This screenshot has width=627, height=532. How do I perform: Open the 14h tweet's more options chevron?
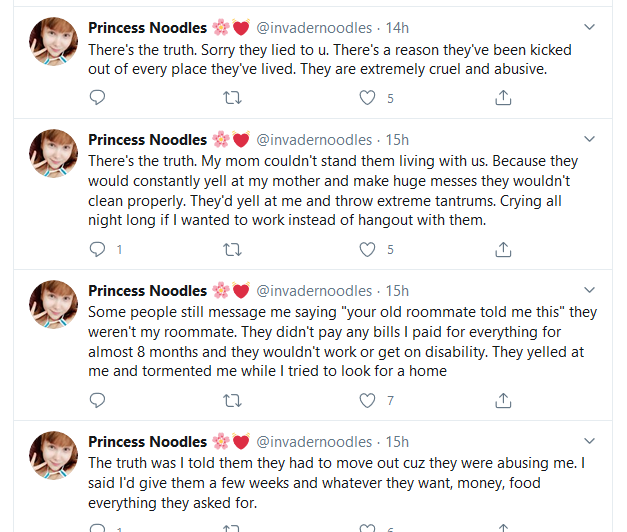tap(588, 27)
